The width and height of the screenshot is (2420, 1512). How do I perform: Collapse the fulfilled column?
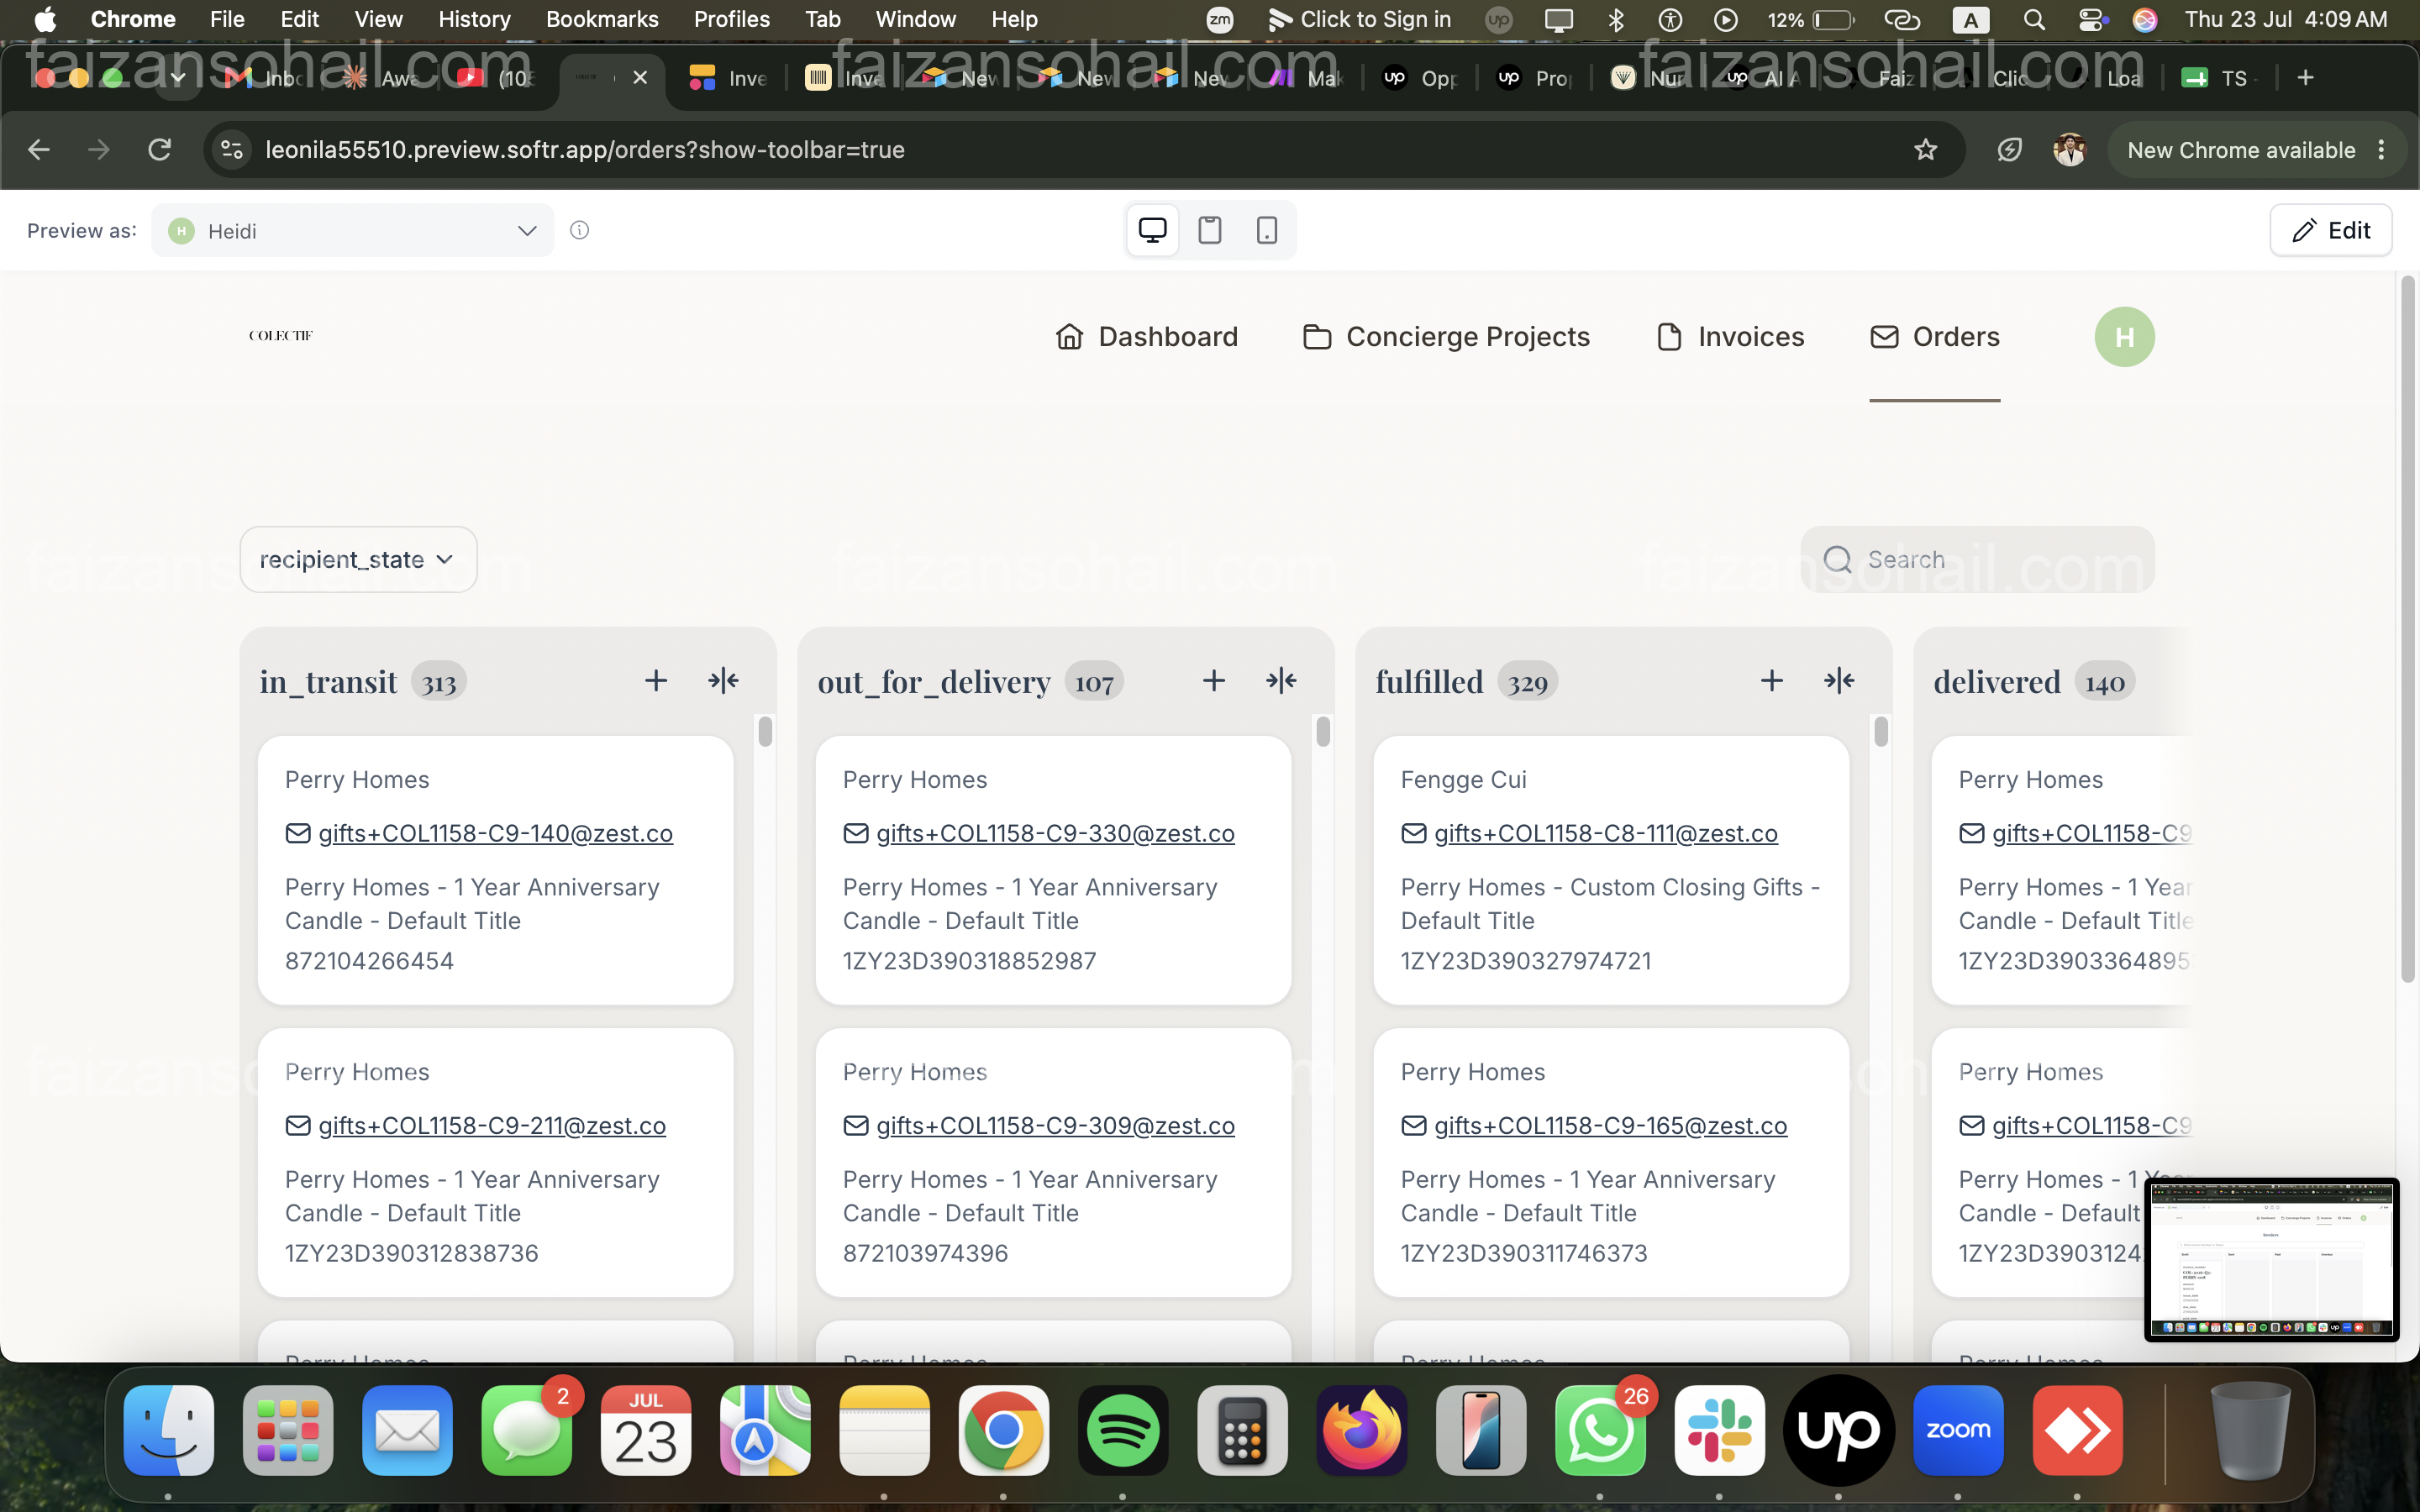click(x=1839, y=681)
